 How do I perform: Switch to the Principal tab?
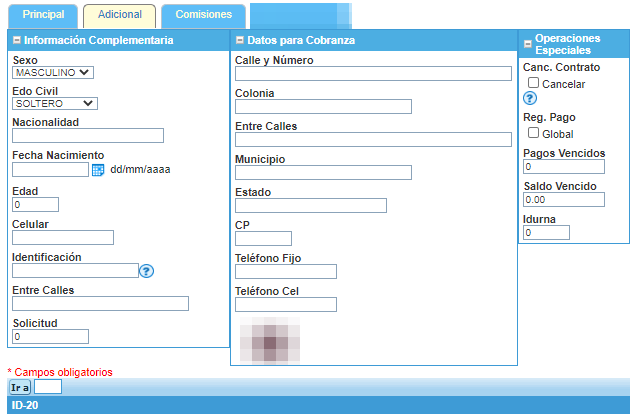43,15
